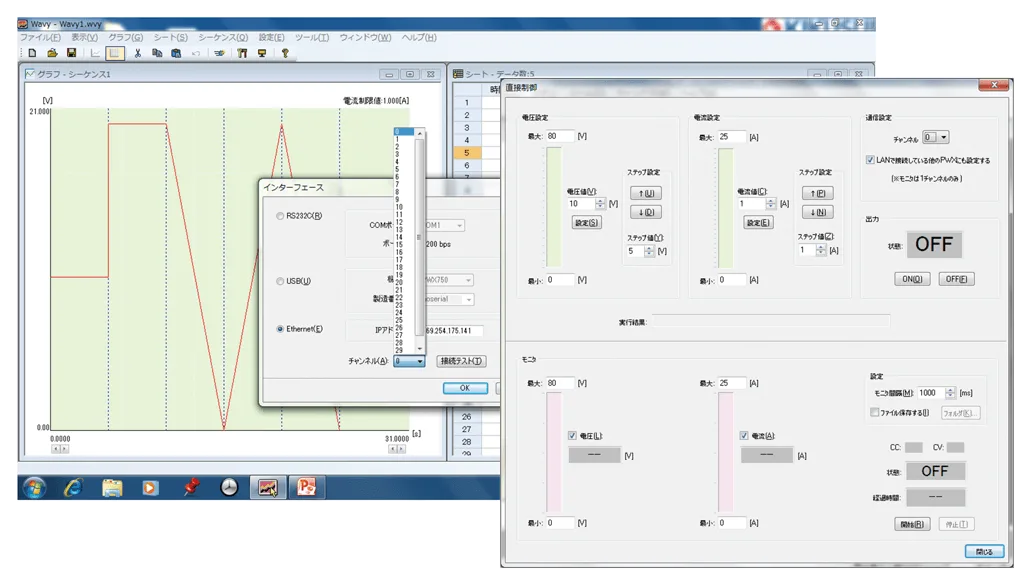
Task: Click the scissors Cut icon
Action: (137, 53)
